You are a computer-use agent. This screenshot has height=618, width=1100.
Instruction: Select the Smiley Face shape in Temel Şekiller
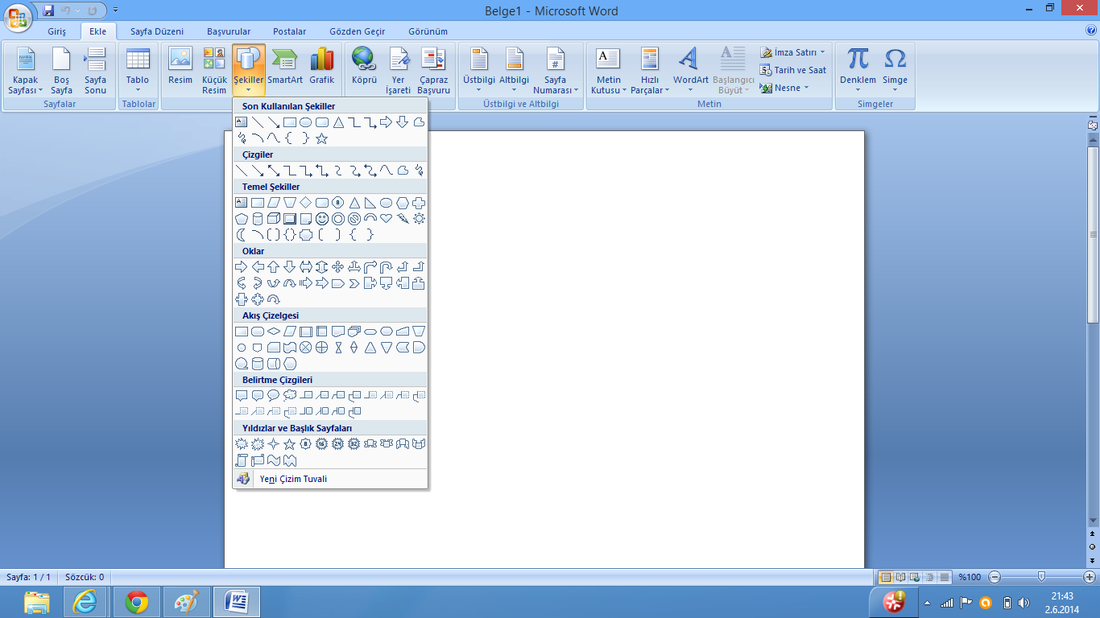322,219
